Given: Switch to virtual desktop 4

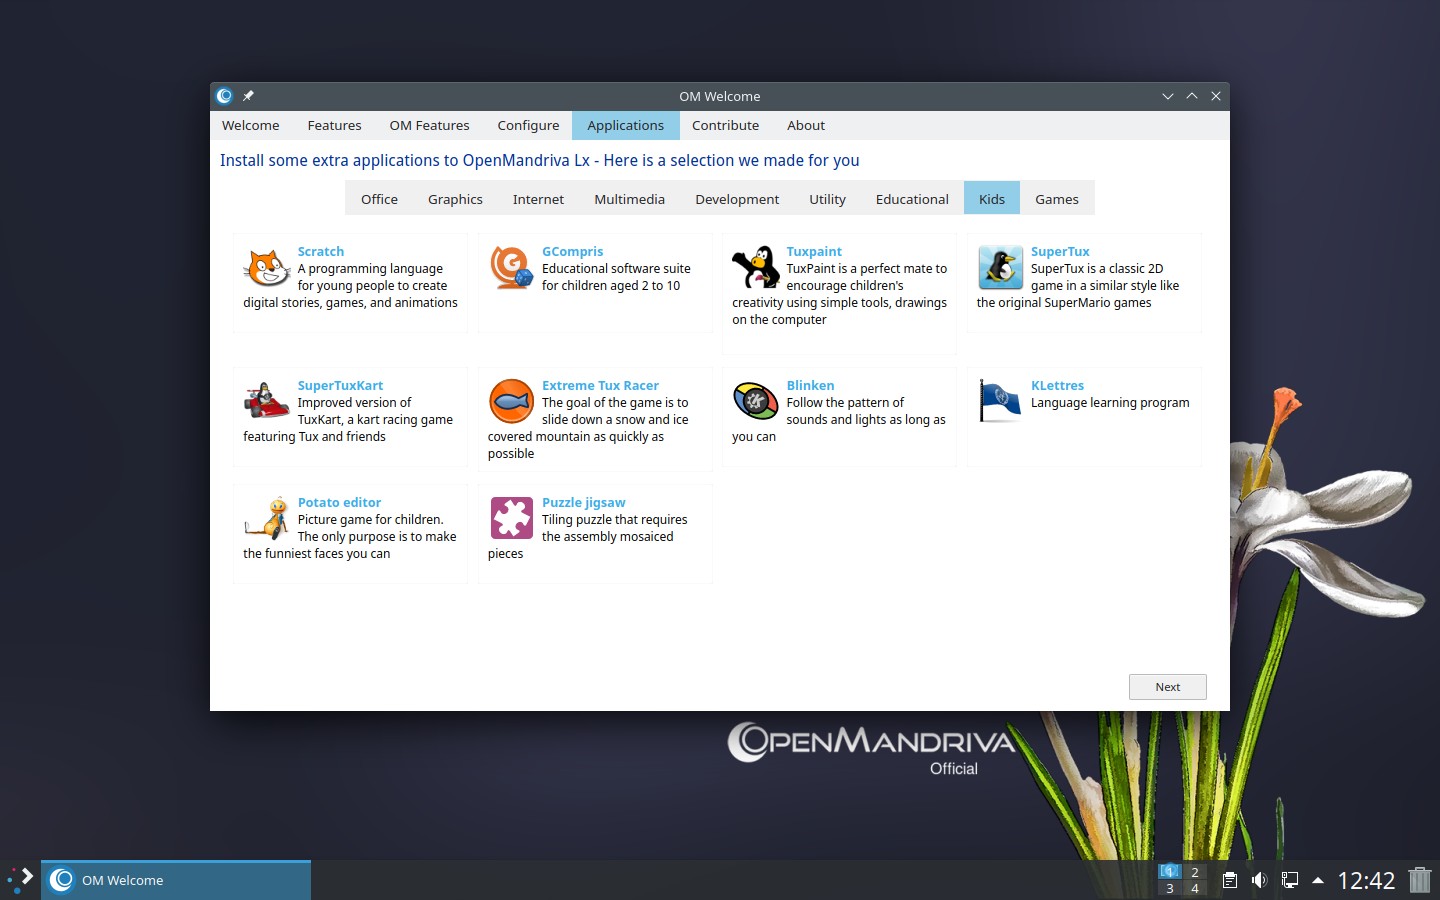Looking at the screenshot, I should click(1195, 888).
